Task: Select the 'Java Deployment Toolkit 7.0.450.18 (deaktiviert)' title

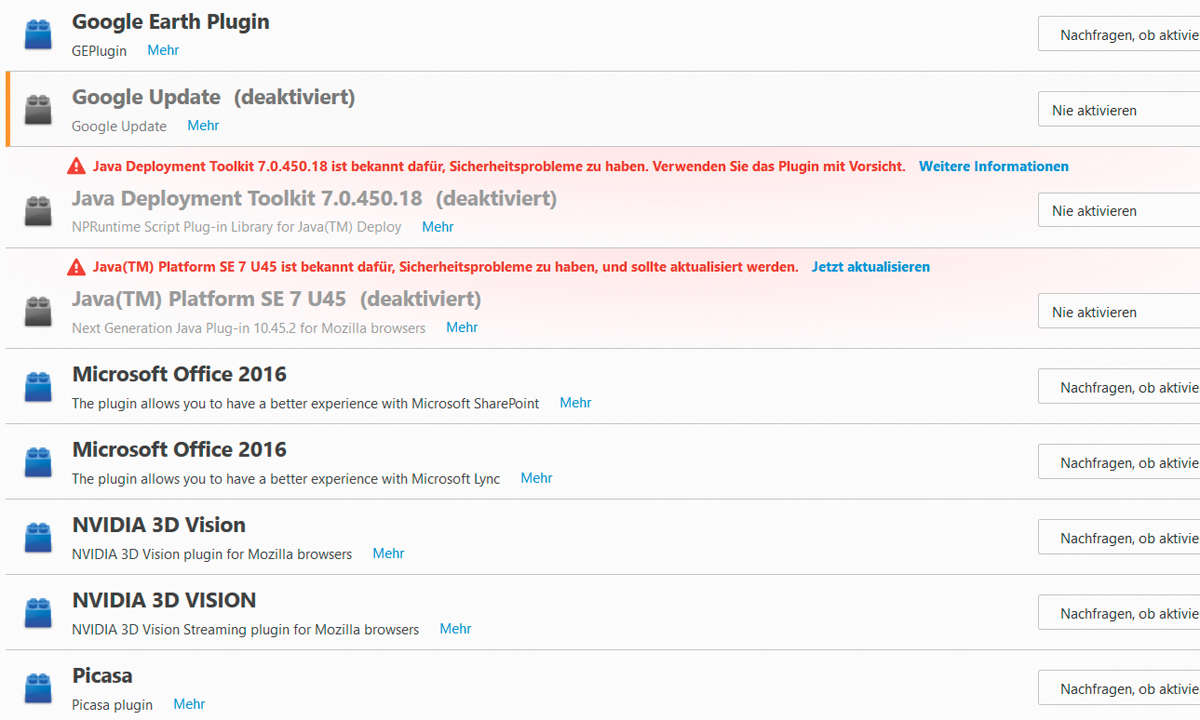Action: point(315,198)
